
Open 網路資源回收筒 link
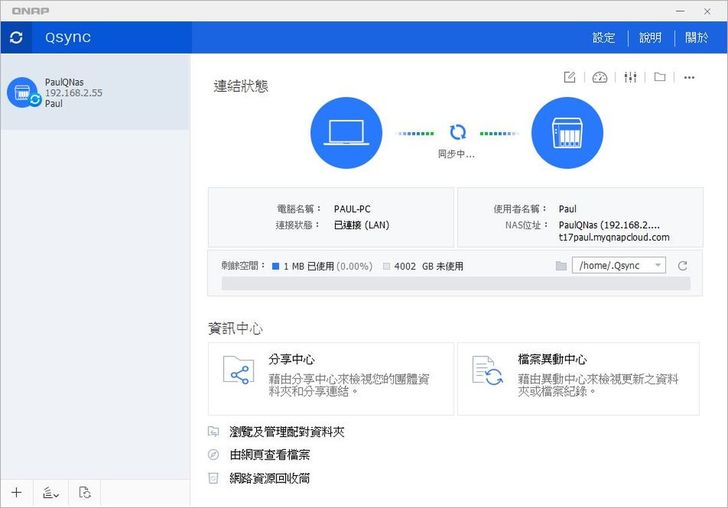(269, 478)
